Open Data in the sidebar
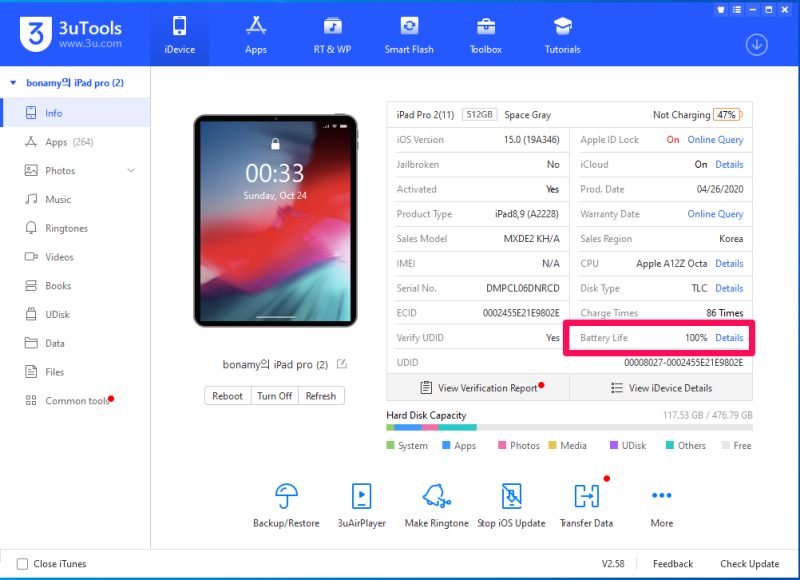Screen dimensions: 800x580 point(76,343)
